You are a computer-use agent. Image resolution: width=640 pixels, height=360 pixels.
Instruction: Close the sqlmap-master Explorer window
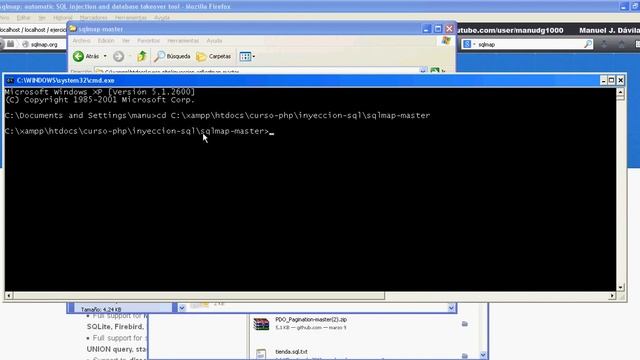point(449,29)
